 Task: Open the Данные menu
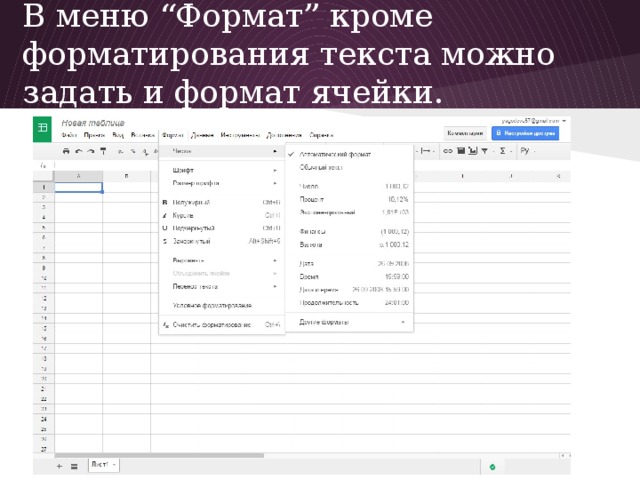[x=202, y=135]
